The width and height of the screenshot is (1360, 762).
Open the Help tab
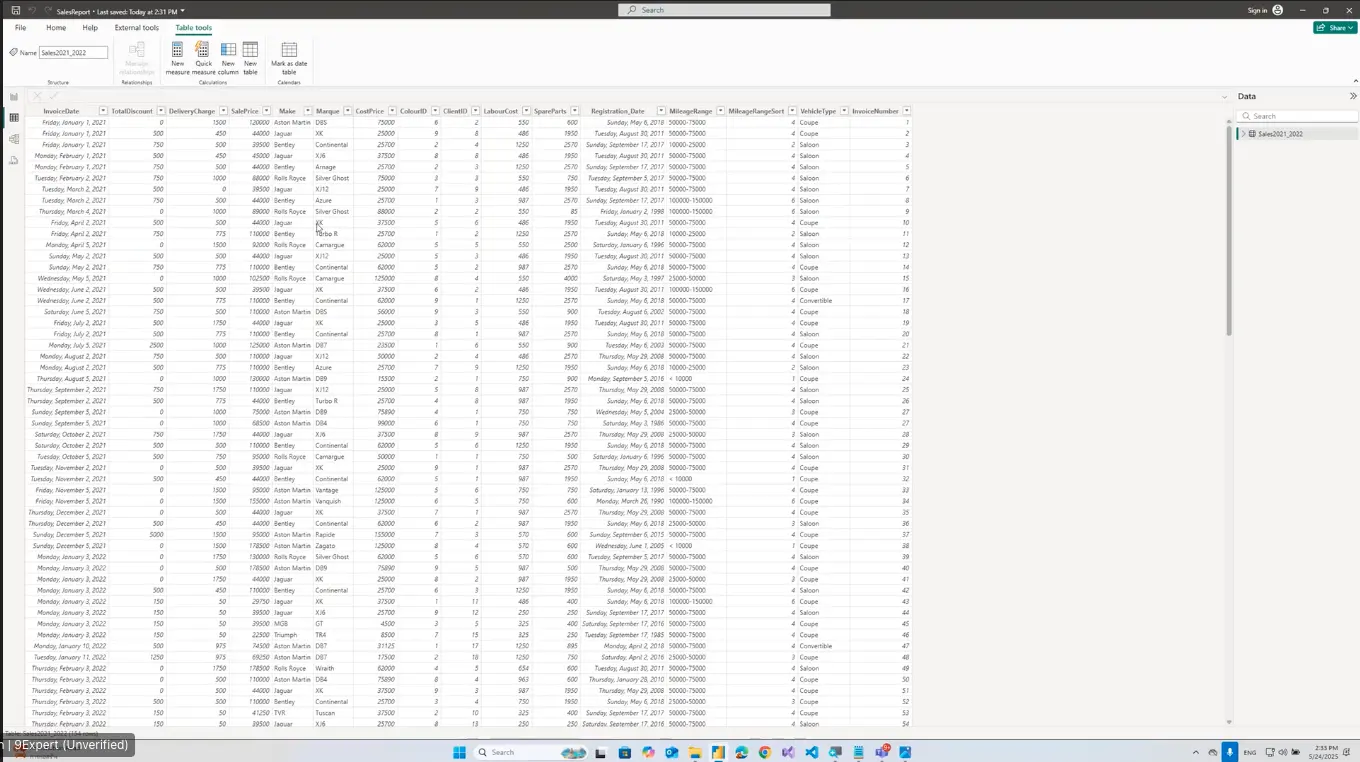point(90,28)
